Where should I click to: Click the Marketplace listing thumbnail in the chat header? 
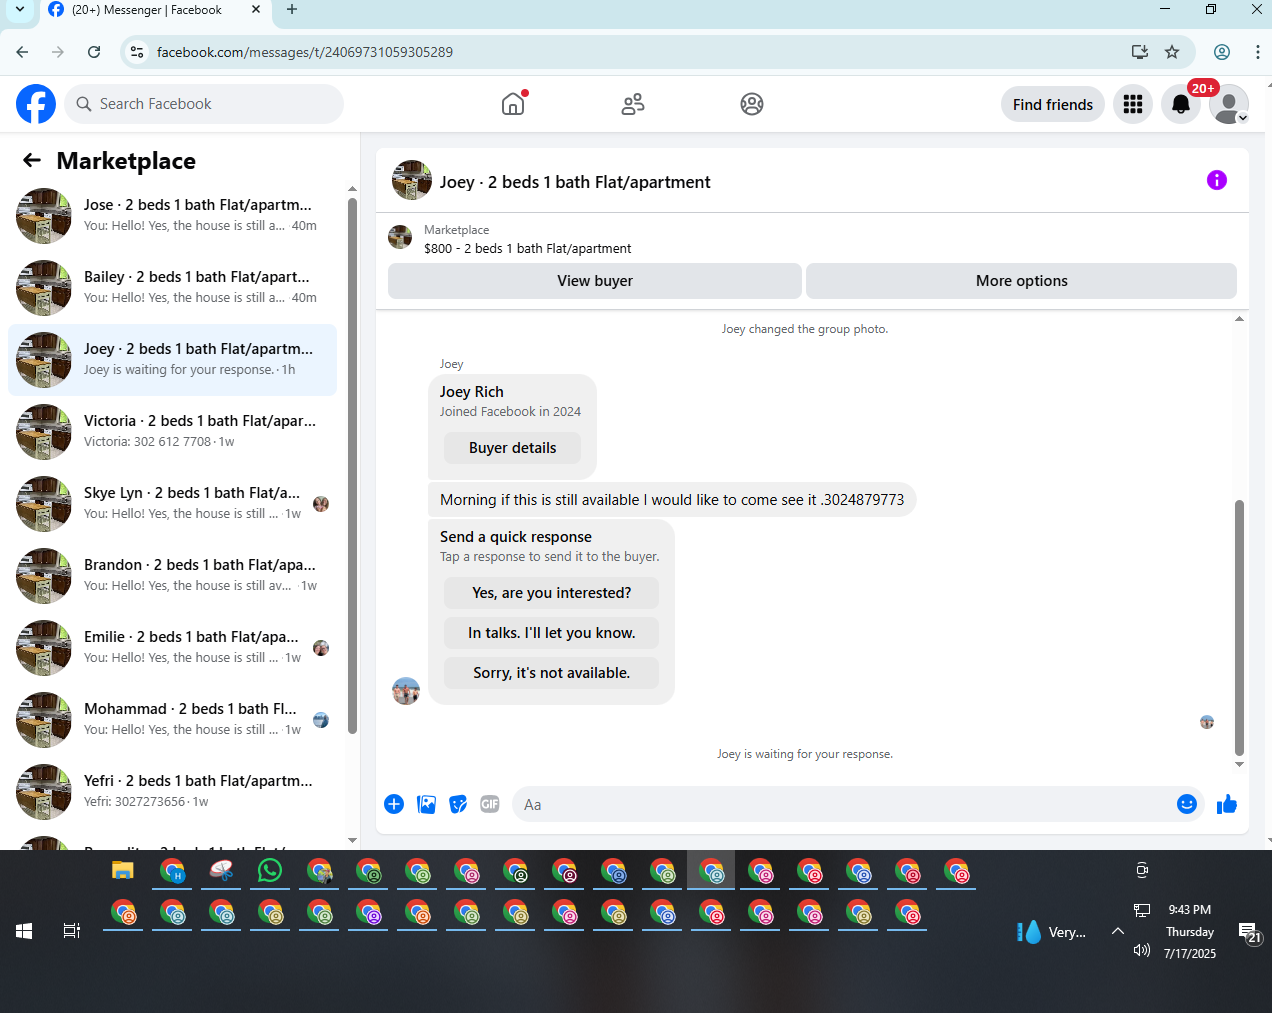click(x=400, y=238)
